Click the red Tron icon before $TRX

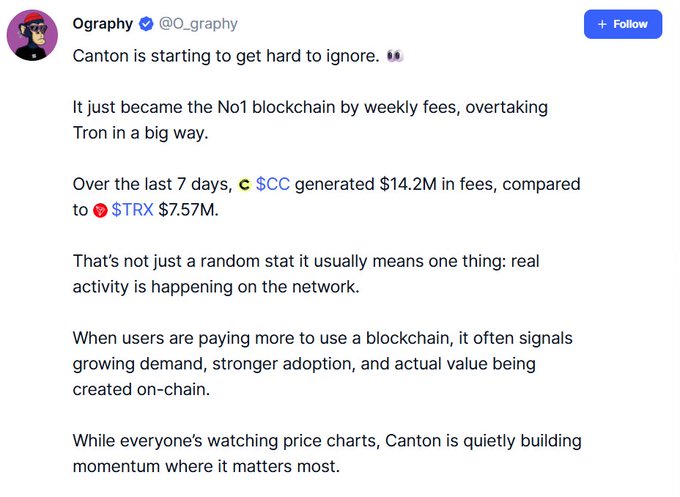click(x=100, y=211)
